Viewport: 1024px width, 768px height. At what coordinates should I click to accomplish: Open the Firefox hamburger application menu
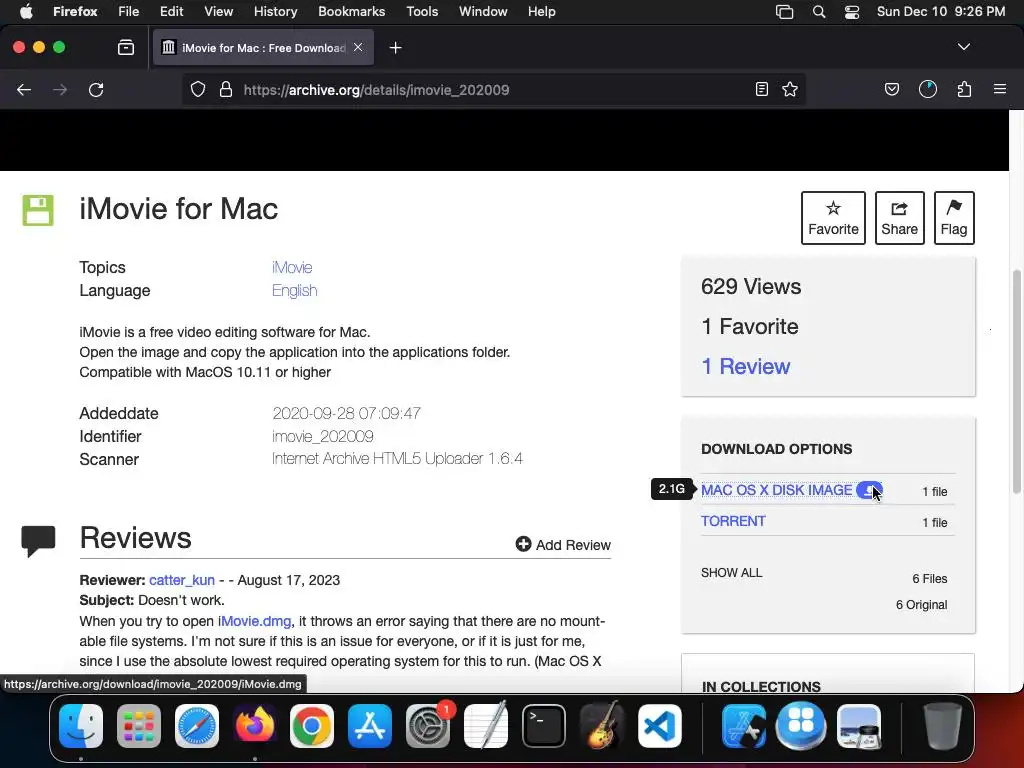point(1000,89)
